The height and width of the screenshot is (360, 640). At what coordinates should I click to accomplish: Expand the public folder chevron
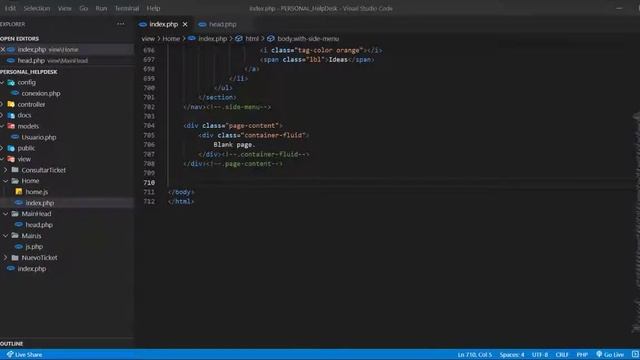2,149
